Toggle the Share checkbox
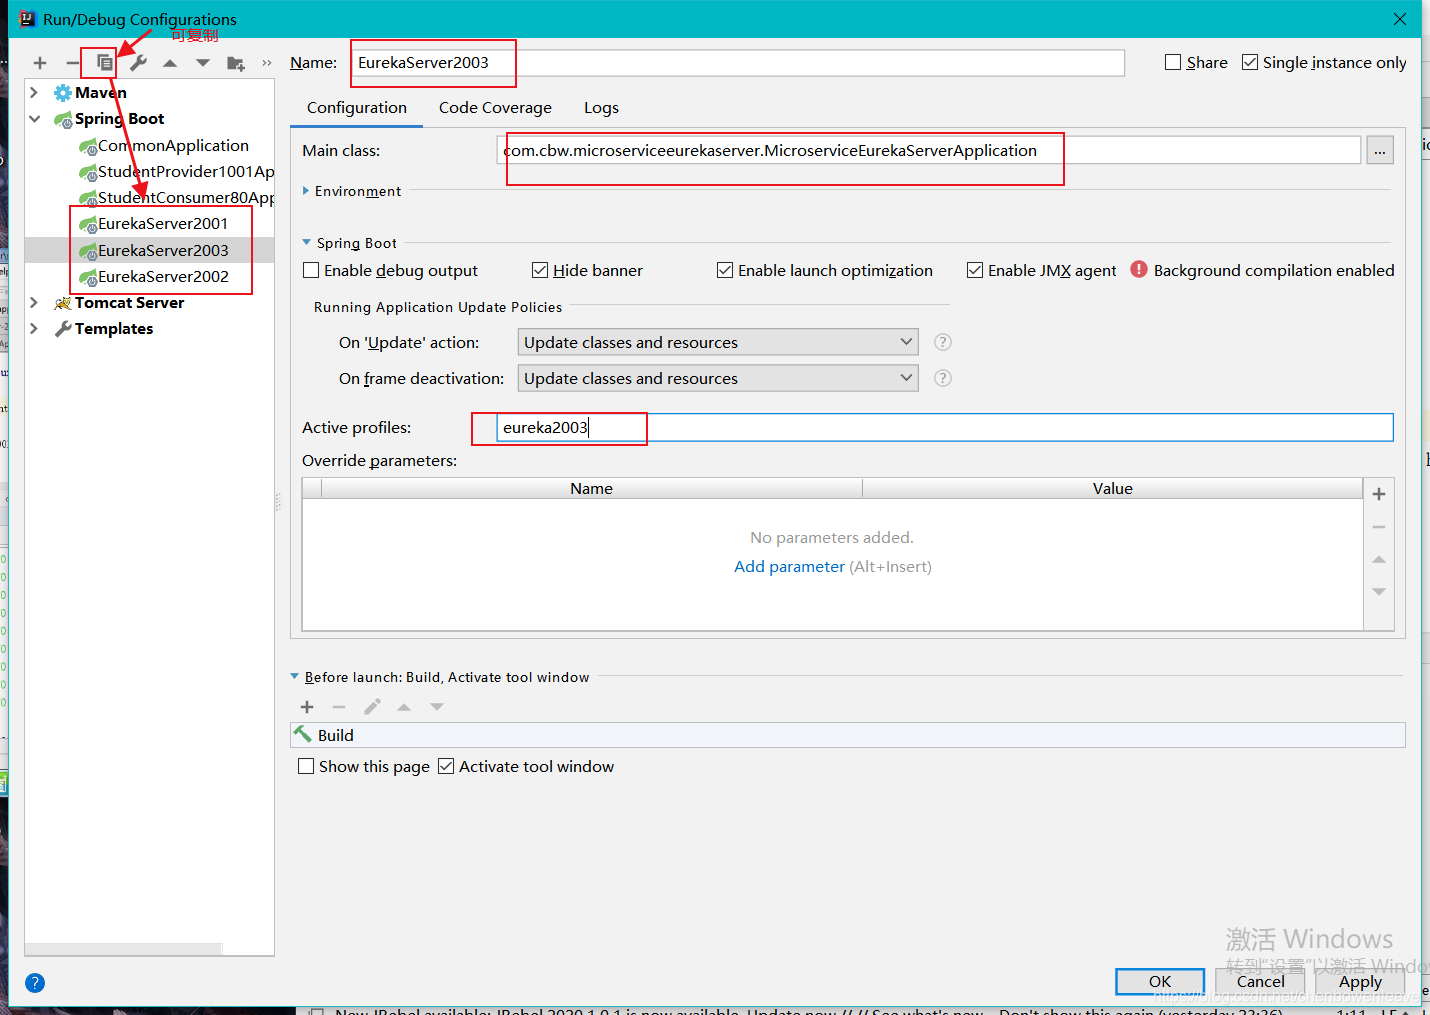 1173,62
